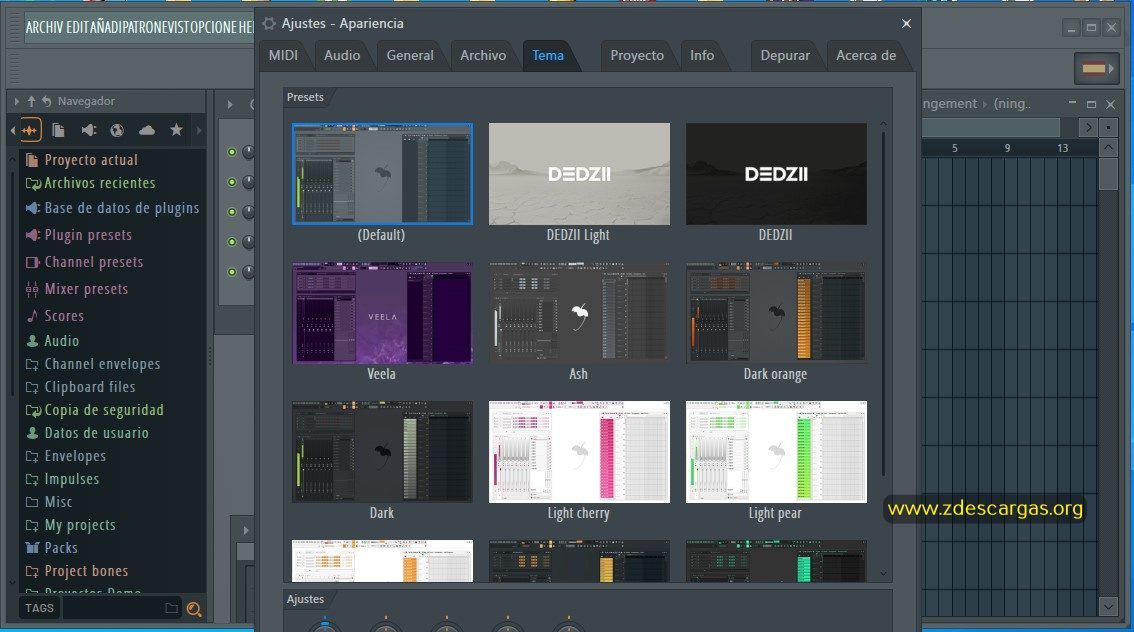Open the OPCIONE menu in main menu bar
Screen dimensions: 1134x632
214,27
